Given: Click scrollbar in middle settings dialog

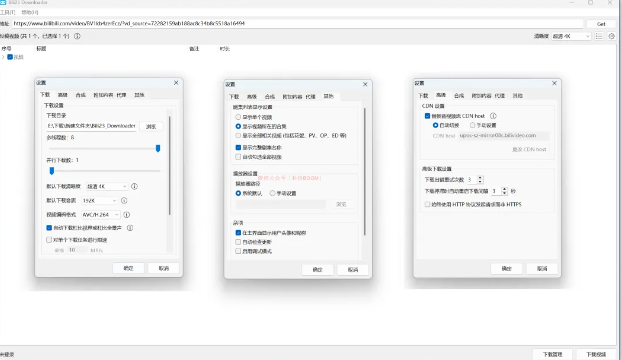Looking at the screenshot, I should pos(365,171).
